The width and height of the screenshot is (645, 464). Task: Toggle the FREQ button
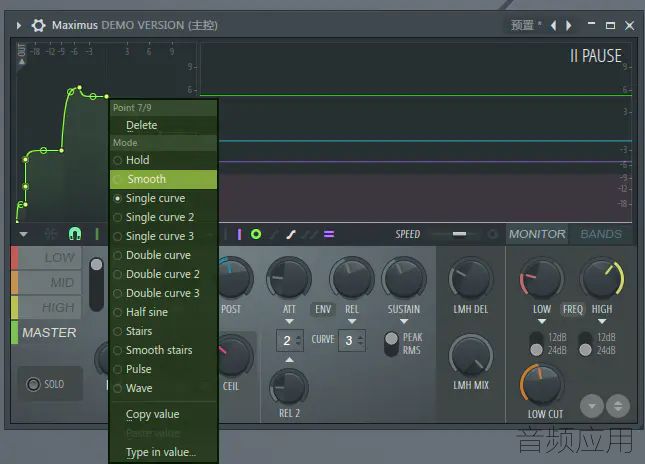click(x=573, y=309)
